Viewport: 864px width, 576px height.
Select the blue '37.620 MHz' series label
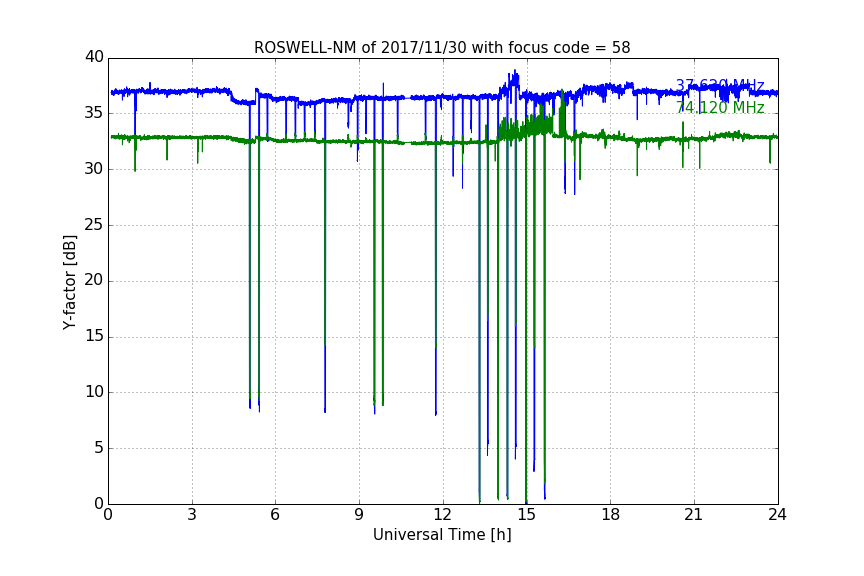(x=720, y=86)
